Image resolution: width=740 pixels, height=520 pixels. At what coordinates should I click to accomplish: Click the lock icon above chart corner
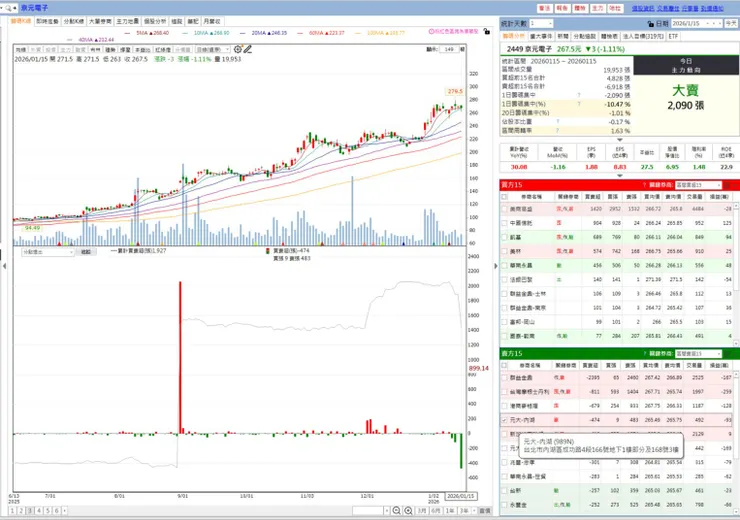pyautogui.click(x=487, y=32)
